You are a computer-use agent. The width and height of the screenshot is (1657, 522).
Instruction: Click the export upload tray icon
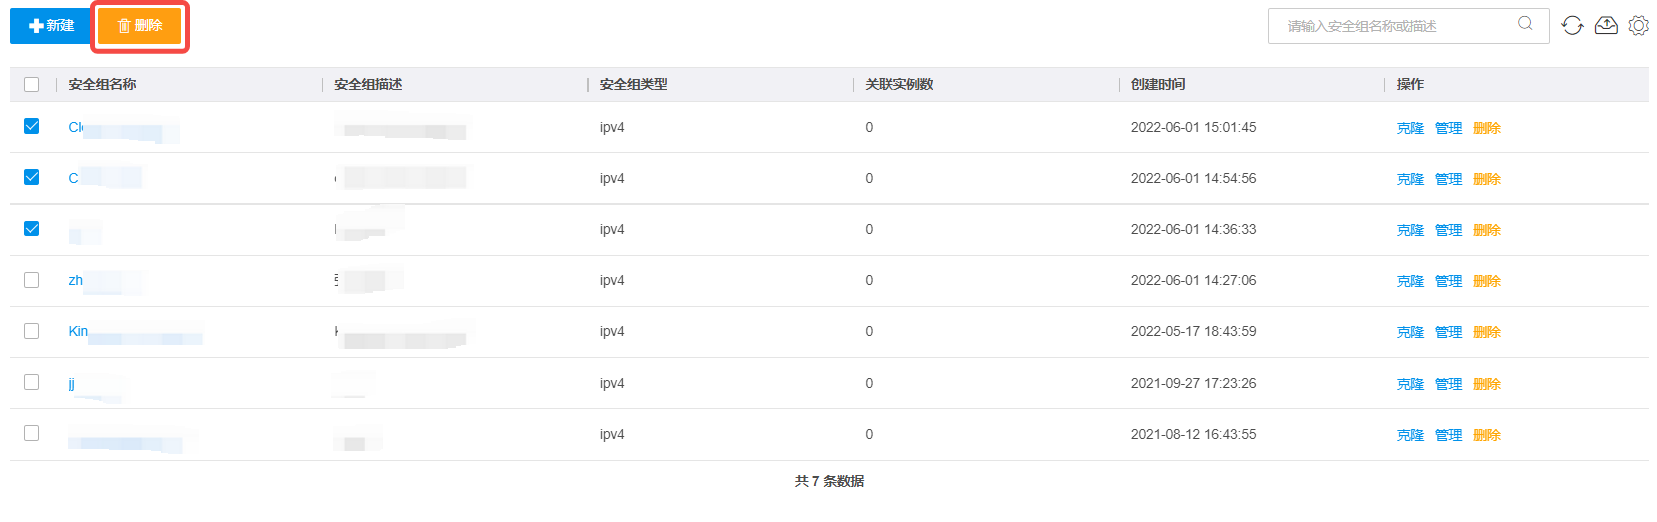(1606, 26)
